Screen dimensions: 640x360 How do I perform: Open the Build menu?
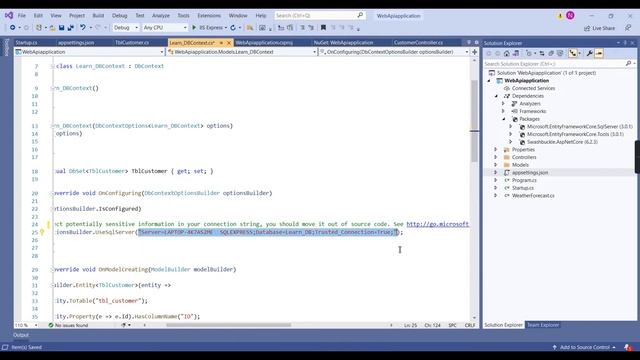[98, 16]
